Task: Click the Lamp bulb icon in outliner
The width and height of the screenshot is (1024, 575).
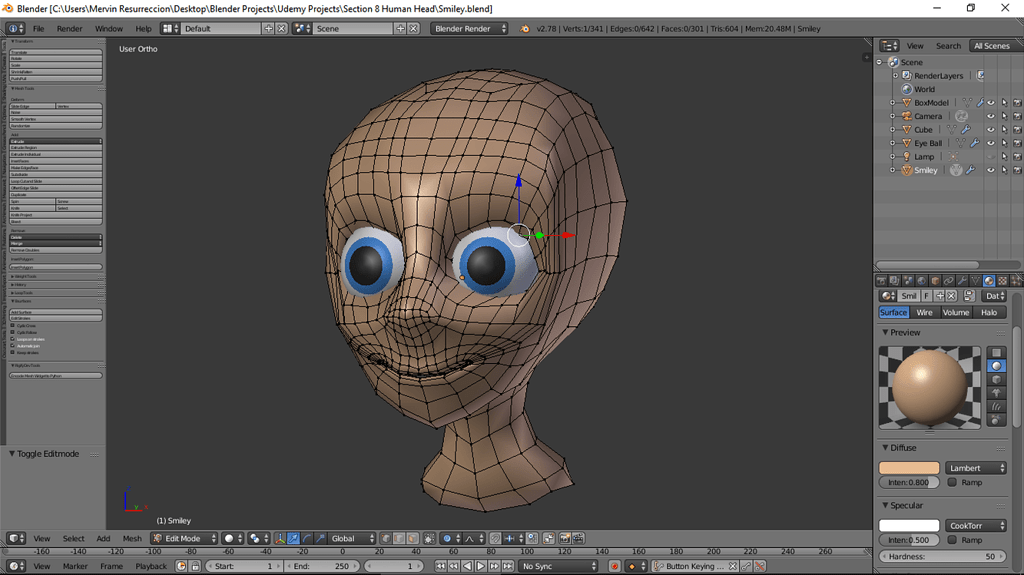Action: pos(906,156)
